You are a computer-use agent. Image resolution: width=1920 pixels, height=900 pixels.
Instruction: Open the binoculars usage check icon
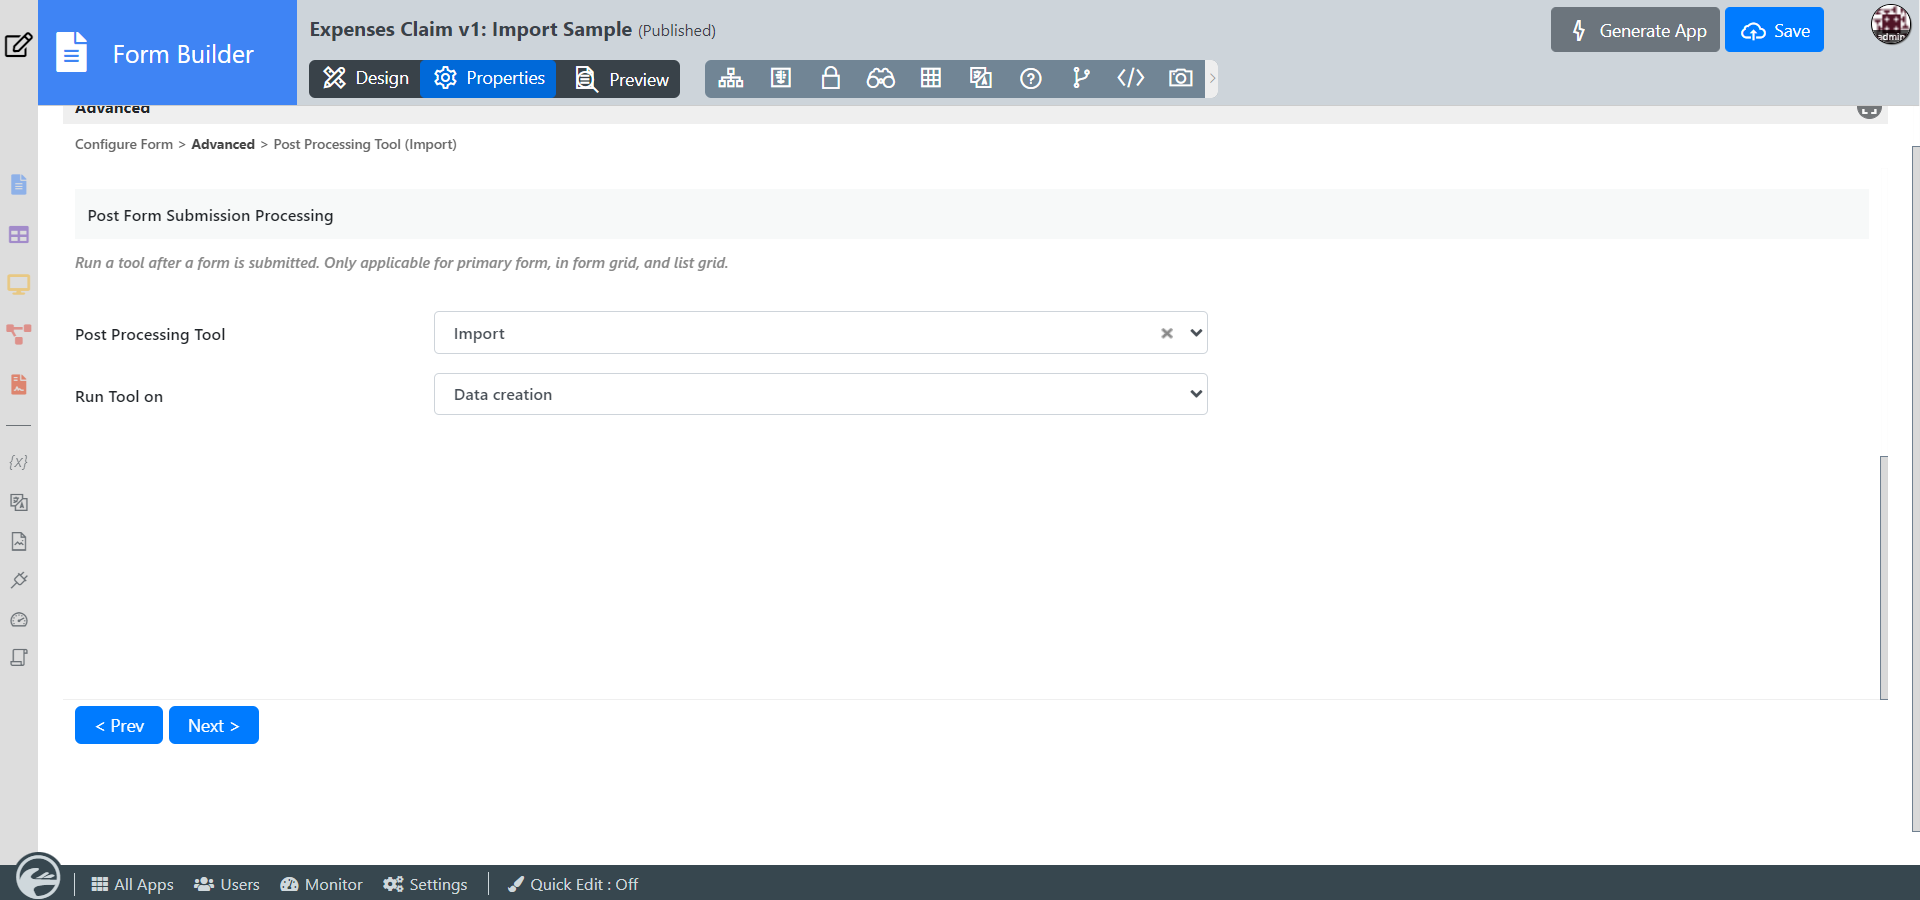coord(880,78)
